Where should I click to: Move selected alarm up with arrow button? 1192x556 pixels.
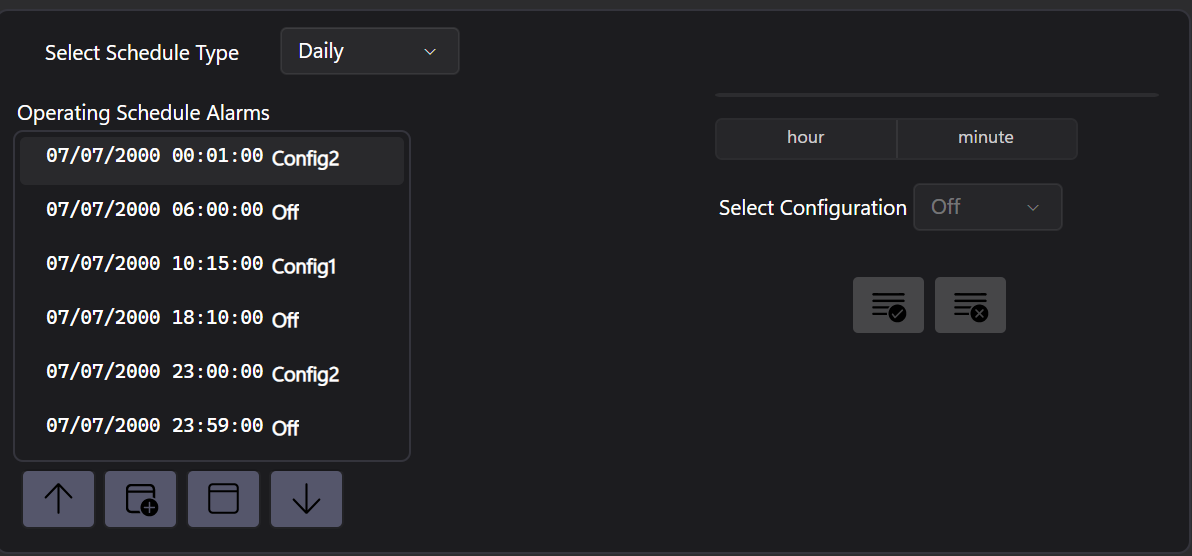(x=59, y=499)
